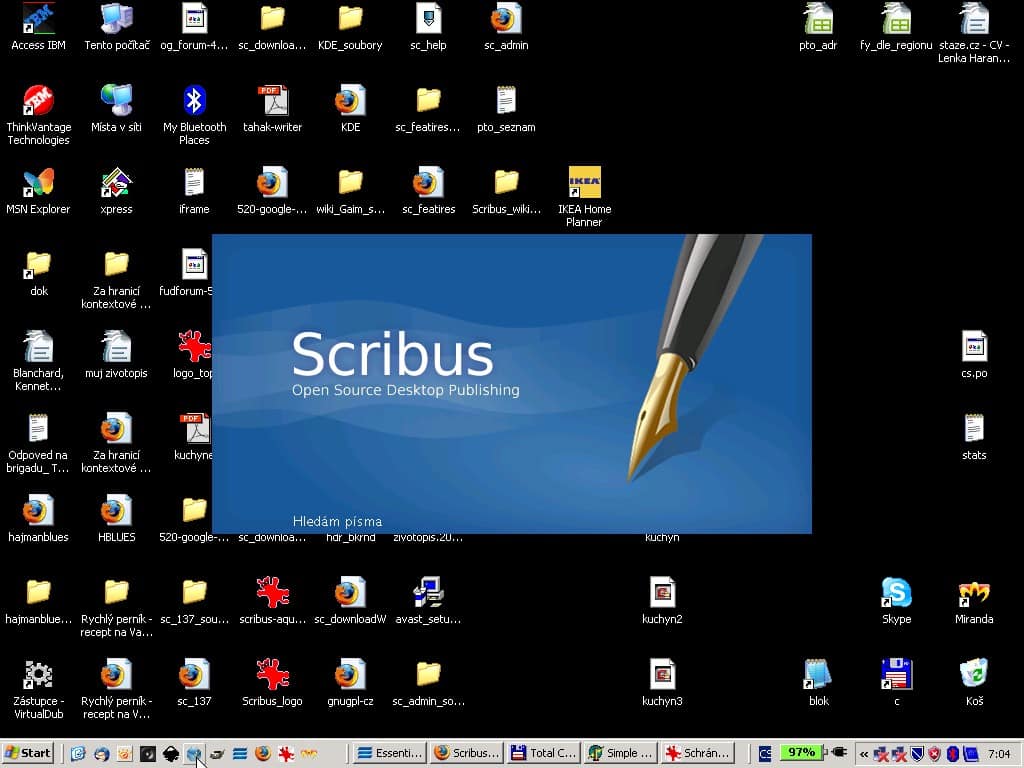This screenshot has width=1024, height=768.
Task: Open the og_forum-4... desktop file
Action: tap(195, 26)
